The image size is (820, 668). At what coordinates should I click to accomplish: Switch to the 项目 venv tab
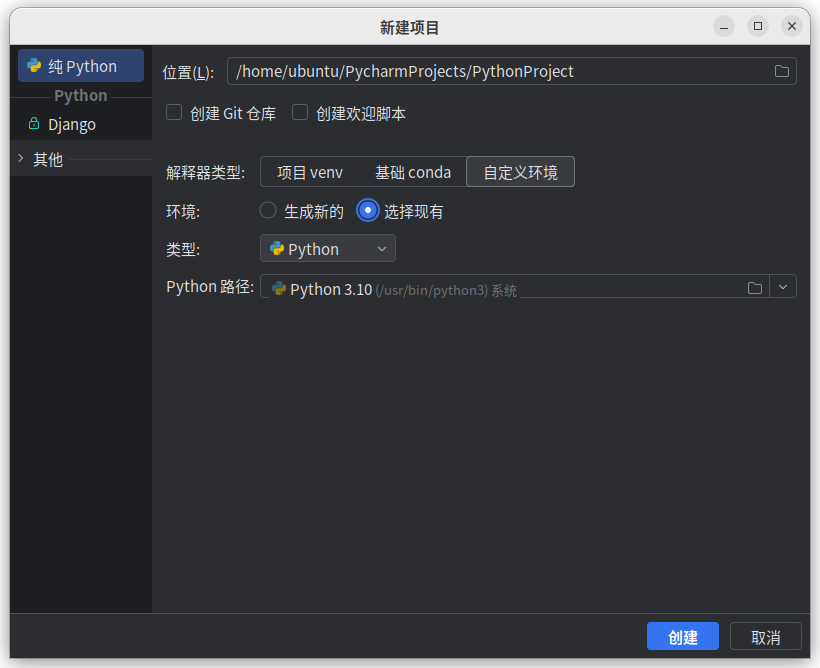pos(310,172)
